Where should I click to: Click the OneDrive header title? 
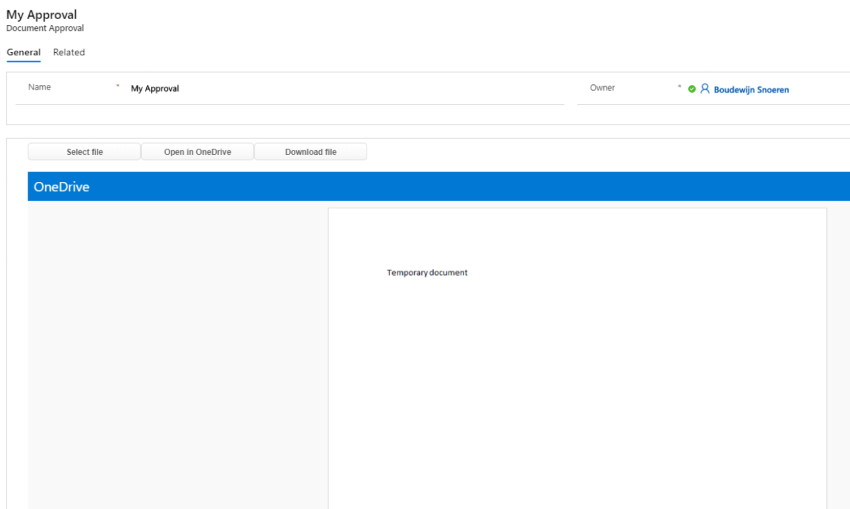point(61,187)
